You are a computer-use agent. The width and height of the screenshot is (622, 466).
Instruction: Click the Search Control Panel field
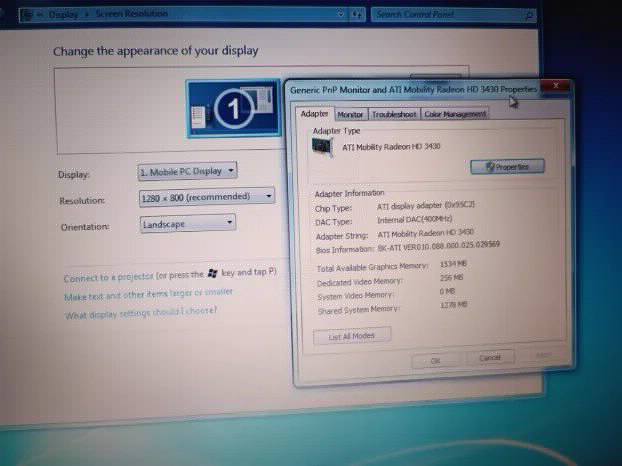(453, 15)
